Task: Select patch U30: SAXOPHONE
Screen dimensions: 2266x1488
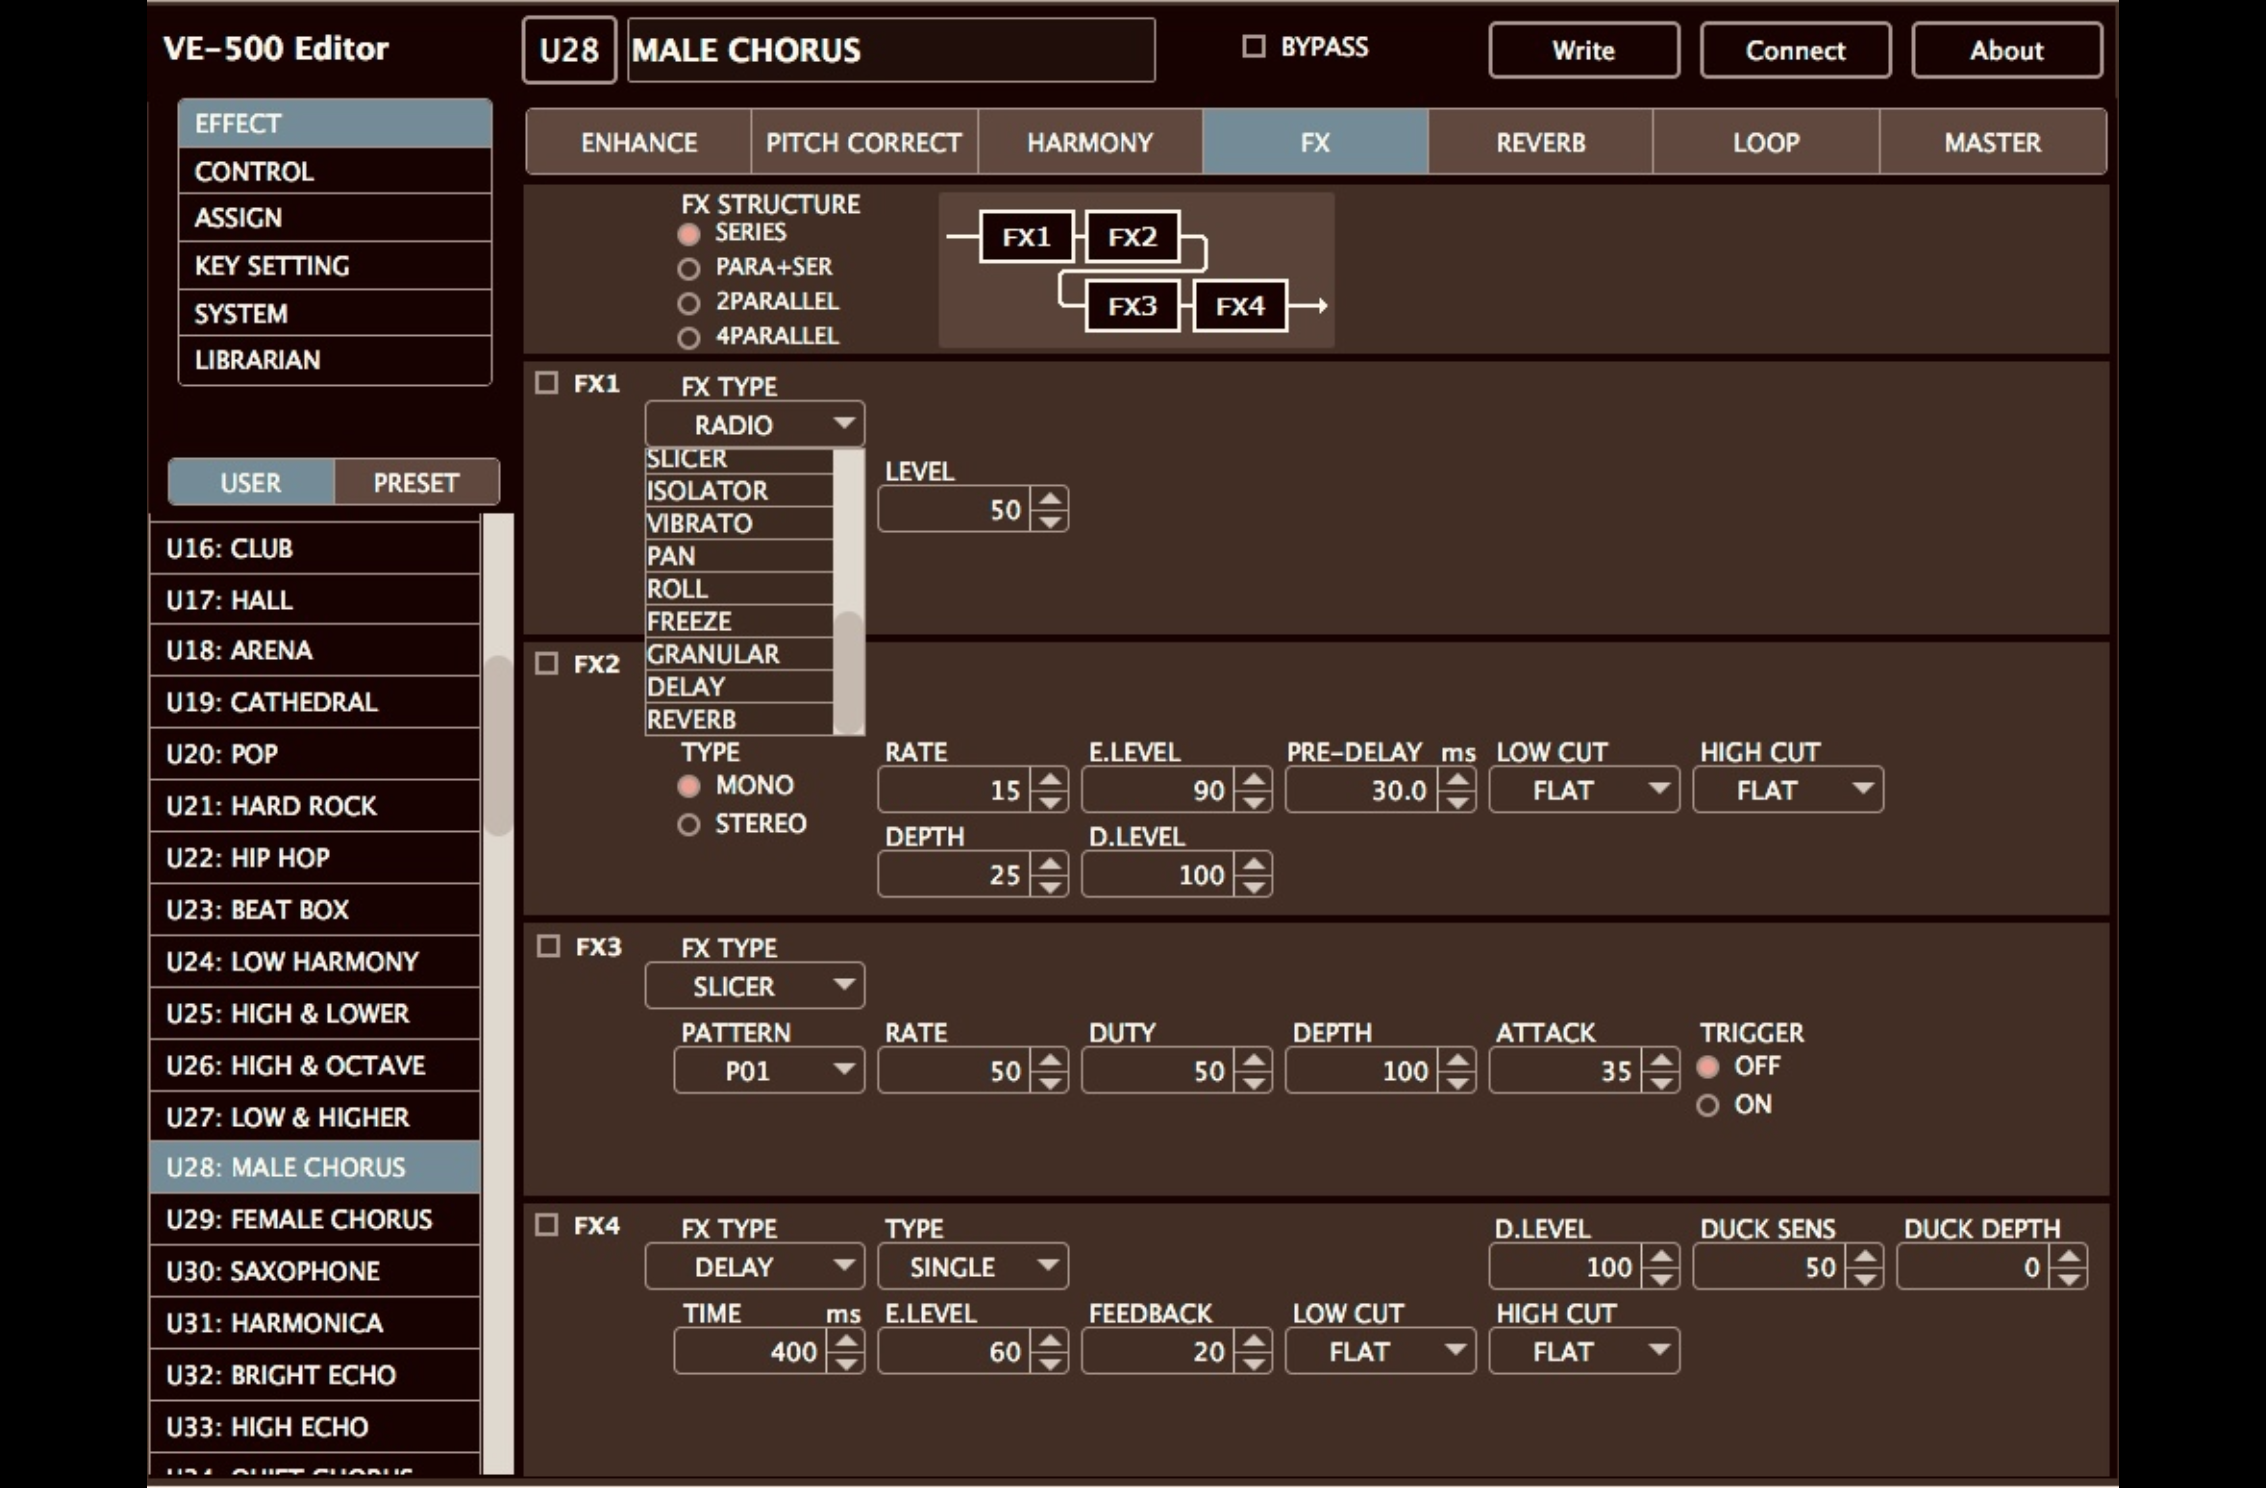Action: tap(315, 1271)
